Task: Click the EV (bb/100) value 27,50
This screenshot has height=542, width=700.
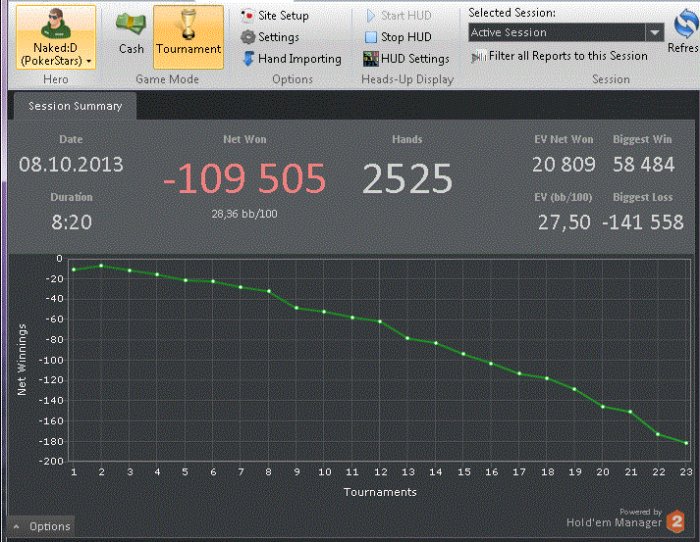Action: tap(564, 222)
